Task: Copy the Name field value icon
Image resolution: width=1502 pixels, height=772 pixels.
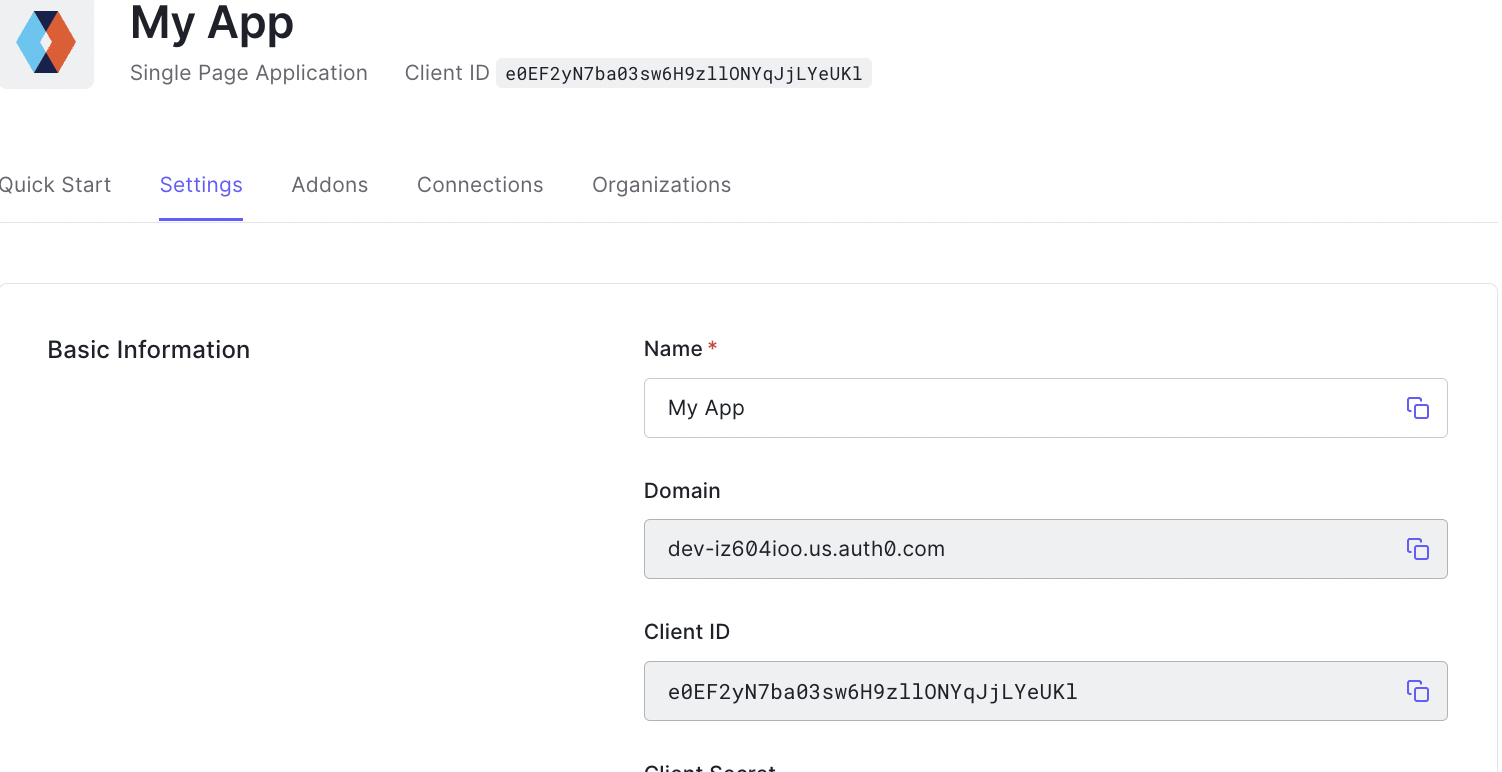Action: (1417, 408)
